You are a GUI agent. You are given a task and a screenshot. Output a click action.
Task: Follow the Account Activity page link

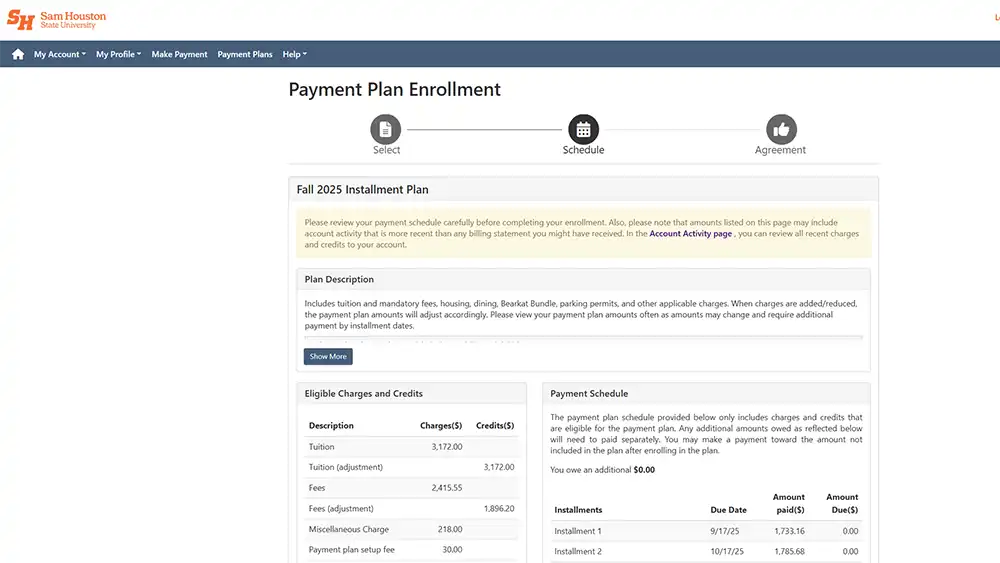[x=690, y=233]
